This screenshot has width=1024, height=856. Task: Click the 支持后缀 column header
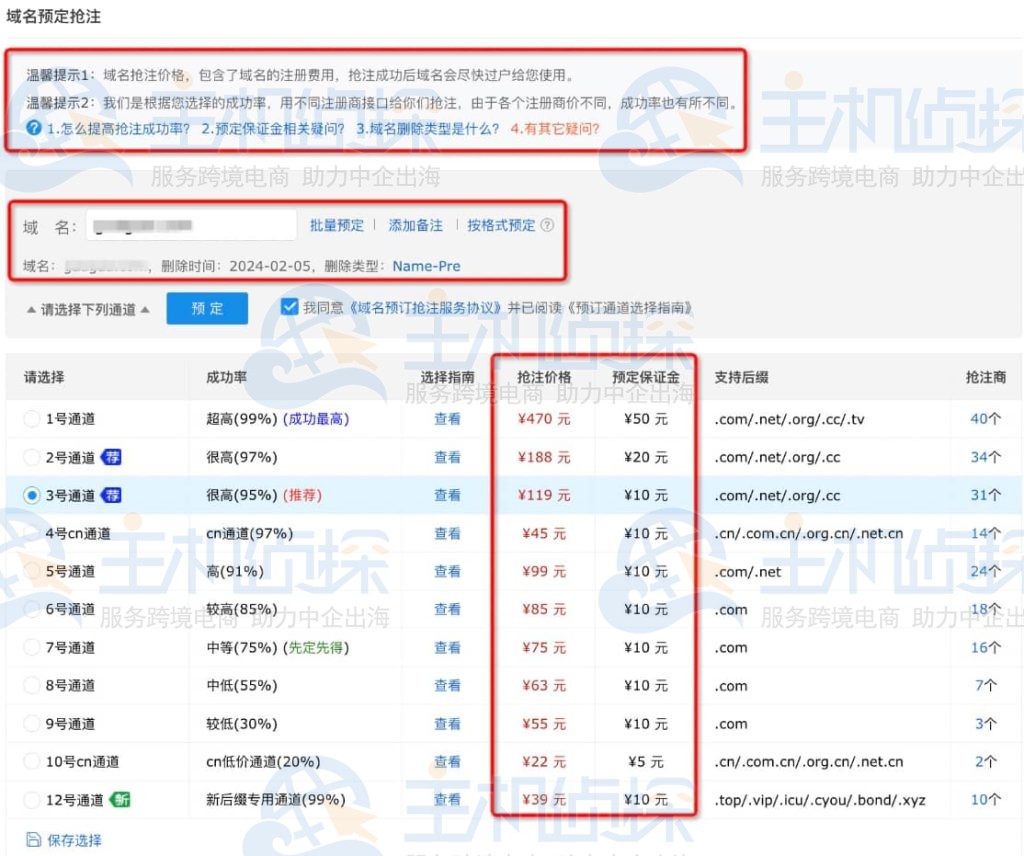(x=741, y=377)
